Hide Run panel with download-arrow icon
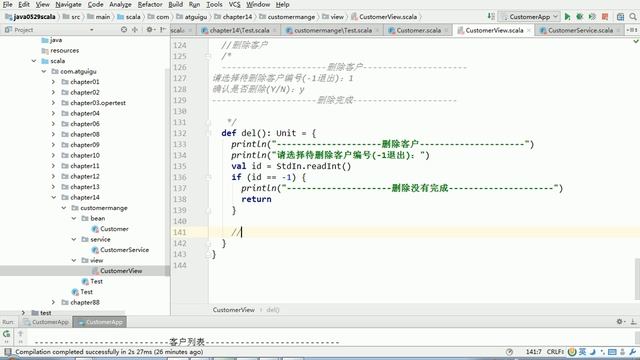 (x=633, y=322)
